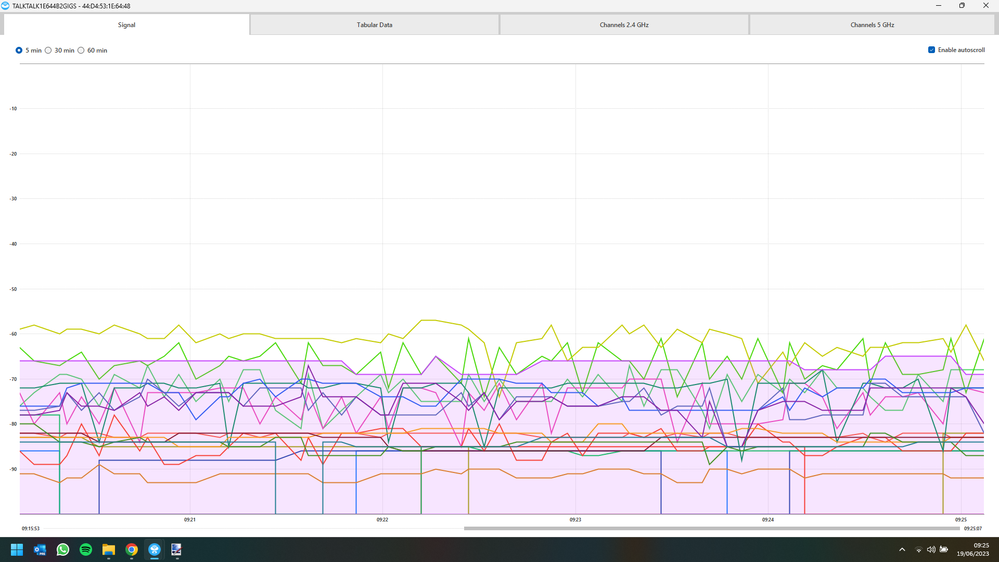Open Outlook from the taskbar
The width and height of the screenshot is (999, 562).
point(40,549)
